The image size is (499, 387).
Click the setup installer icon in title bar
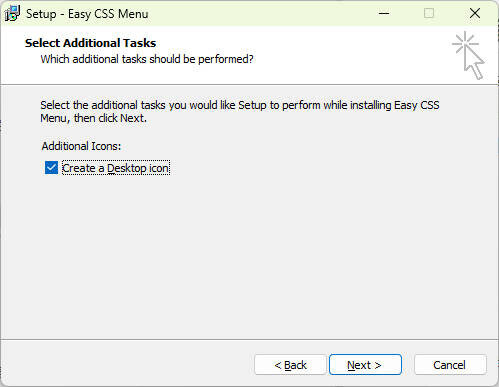[13, 14]
